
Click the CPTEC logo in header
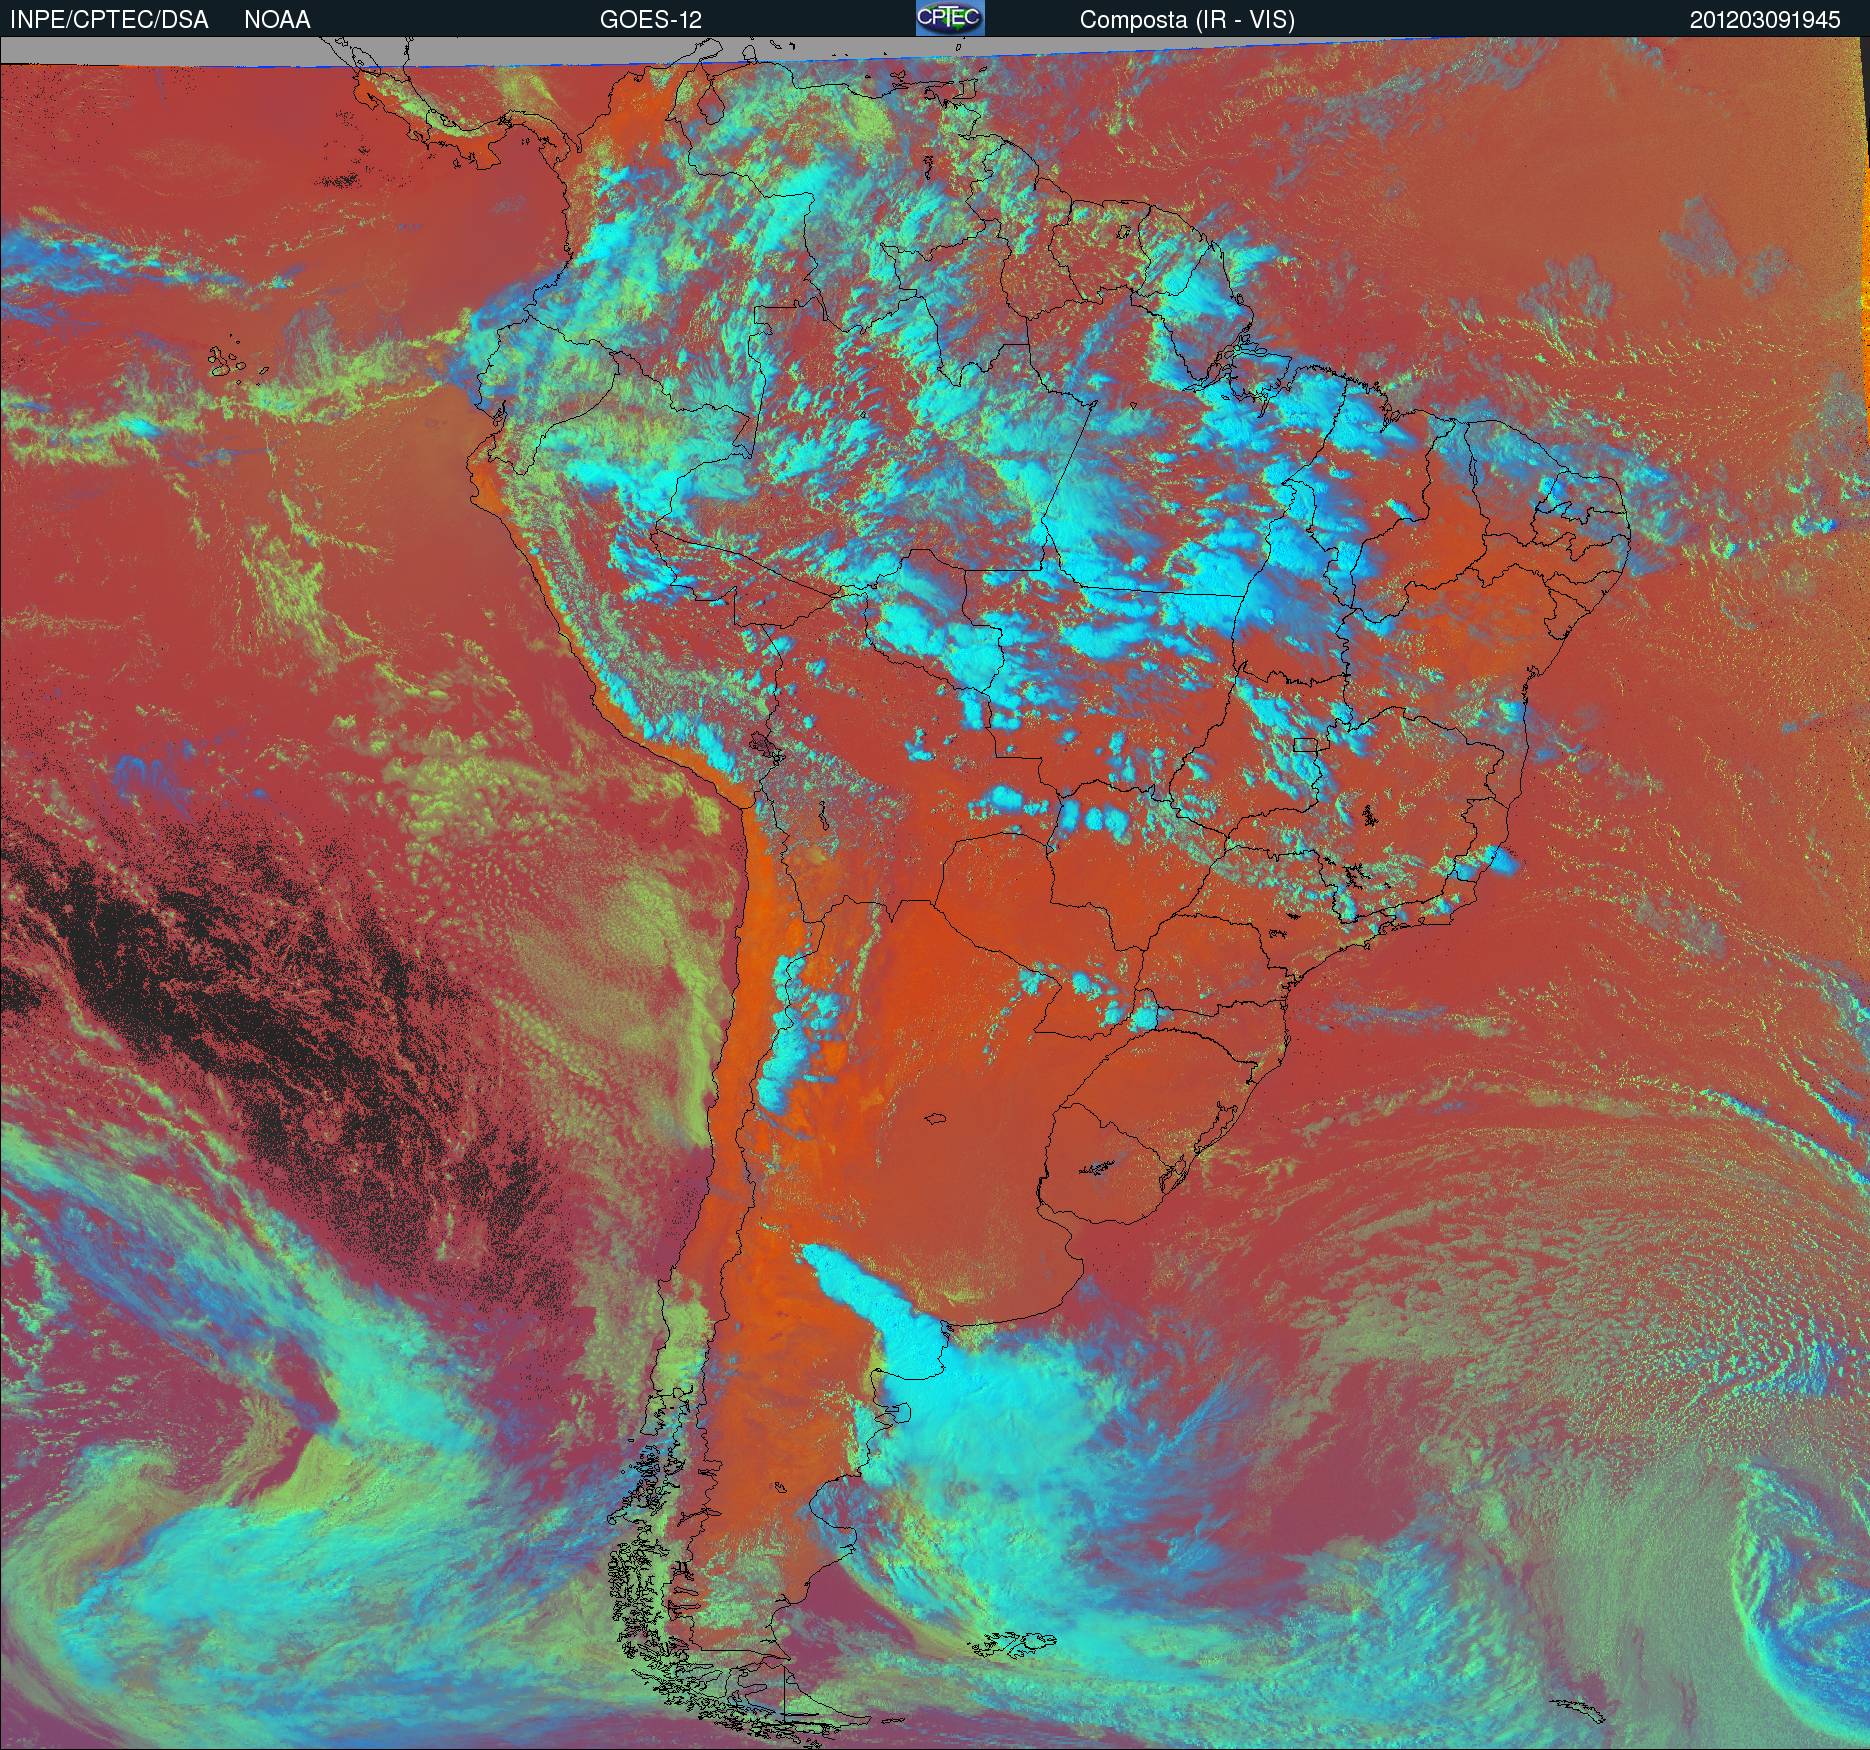(x=950, y=18)
